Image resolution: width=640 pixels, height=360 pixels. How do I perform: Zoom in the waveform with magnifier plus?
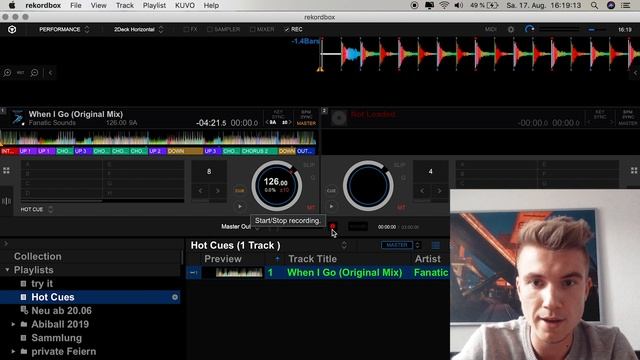(x=7, y=73)
